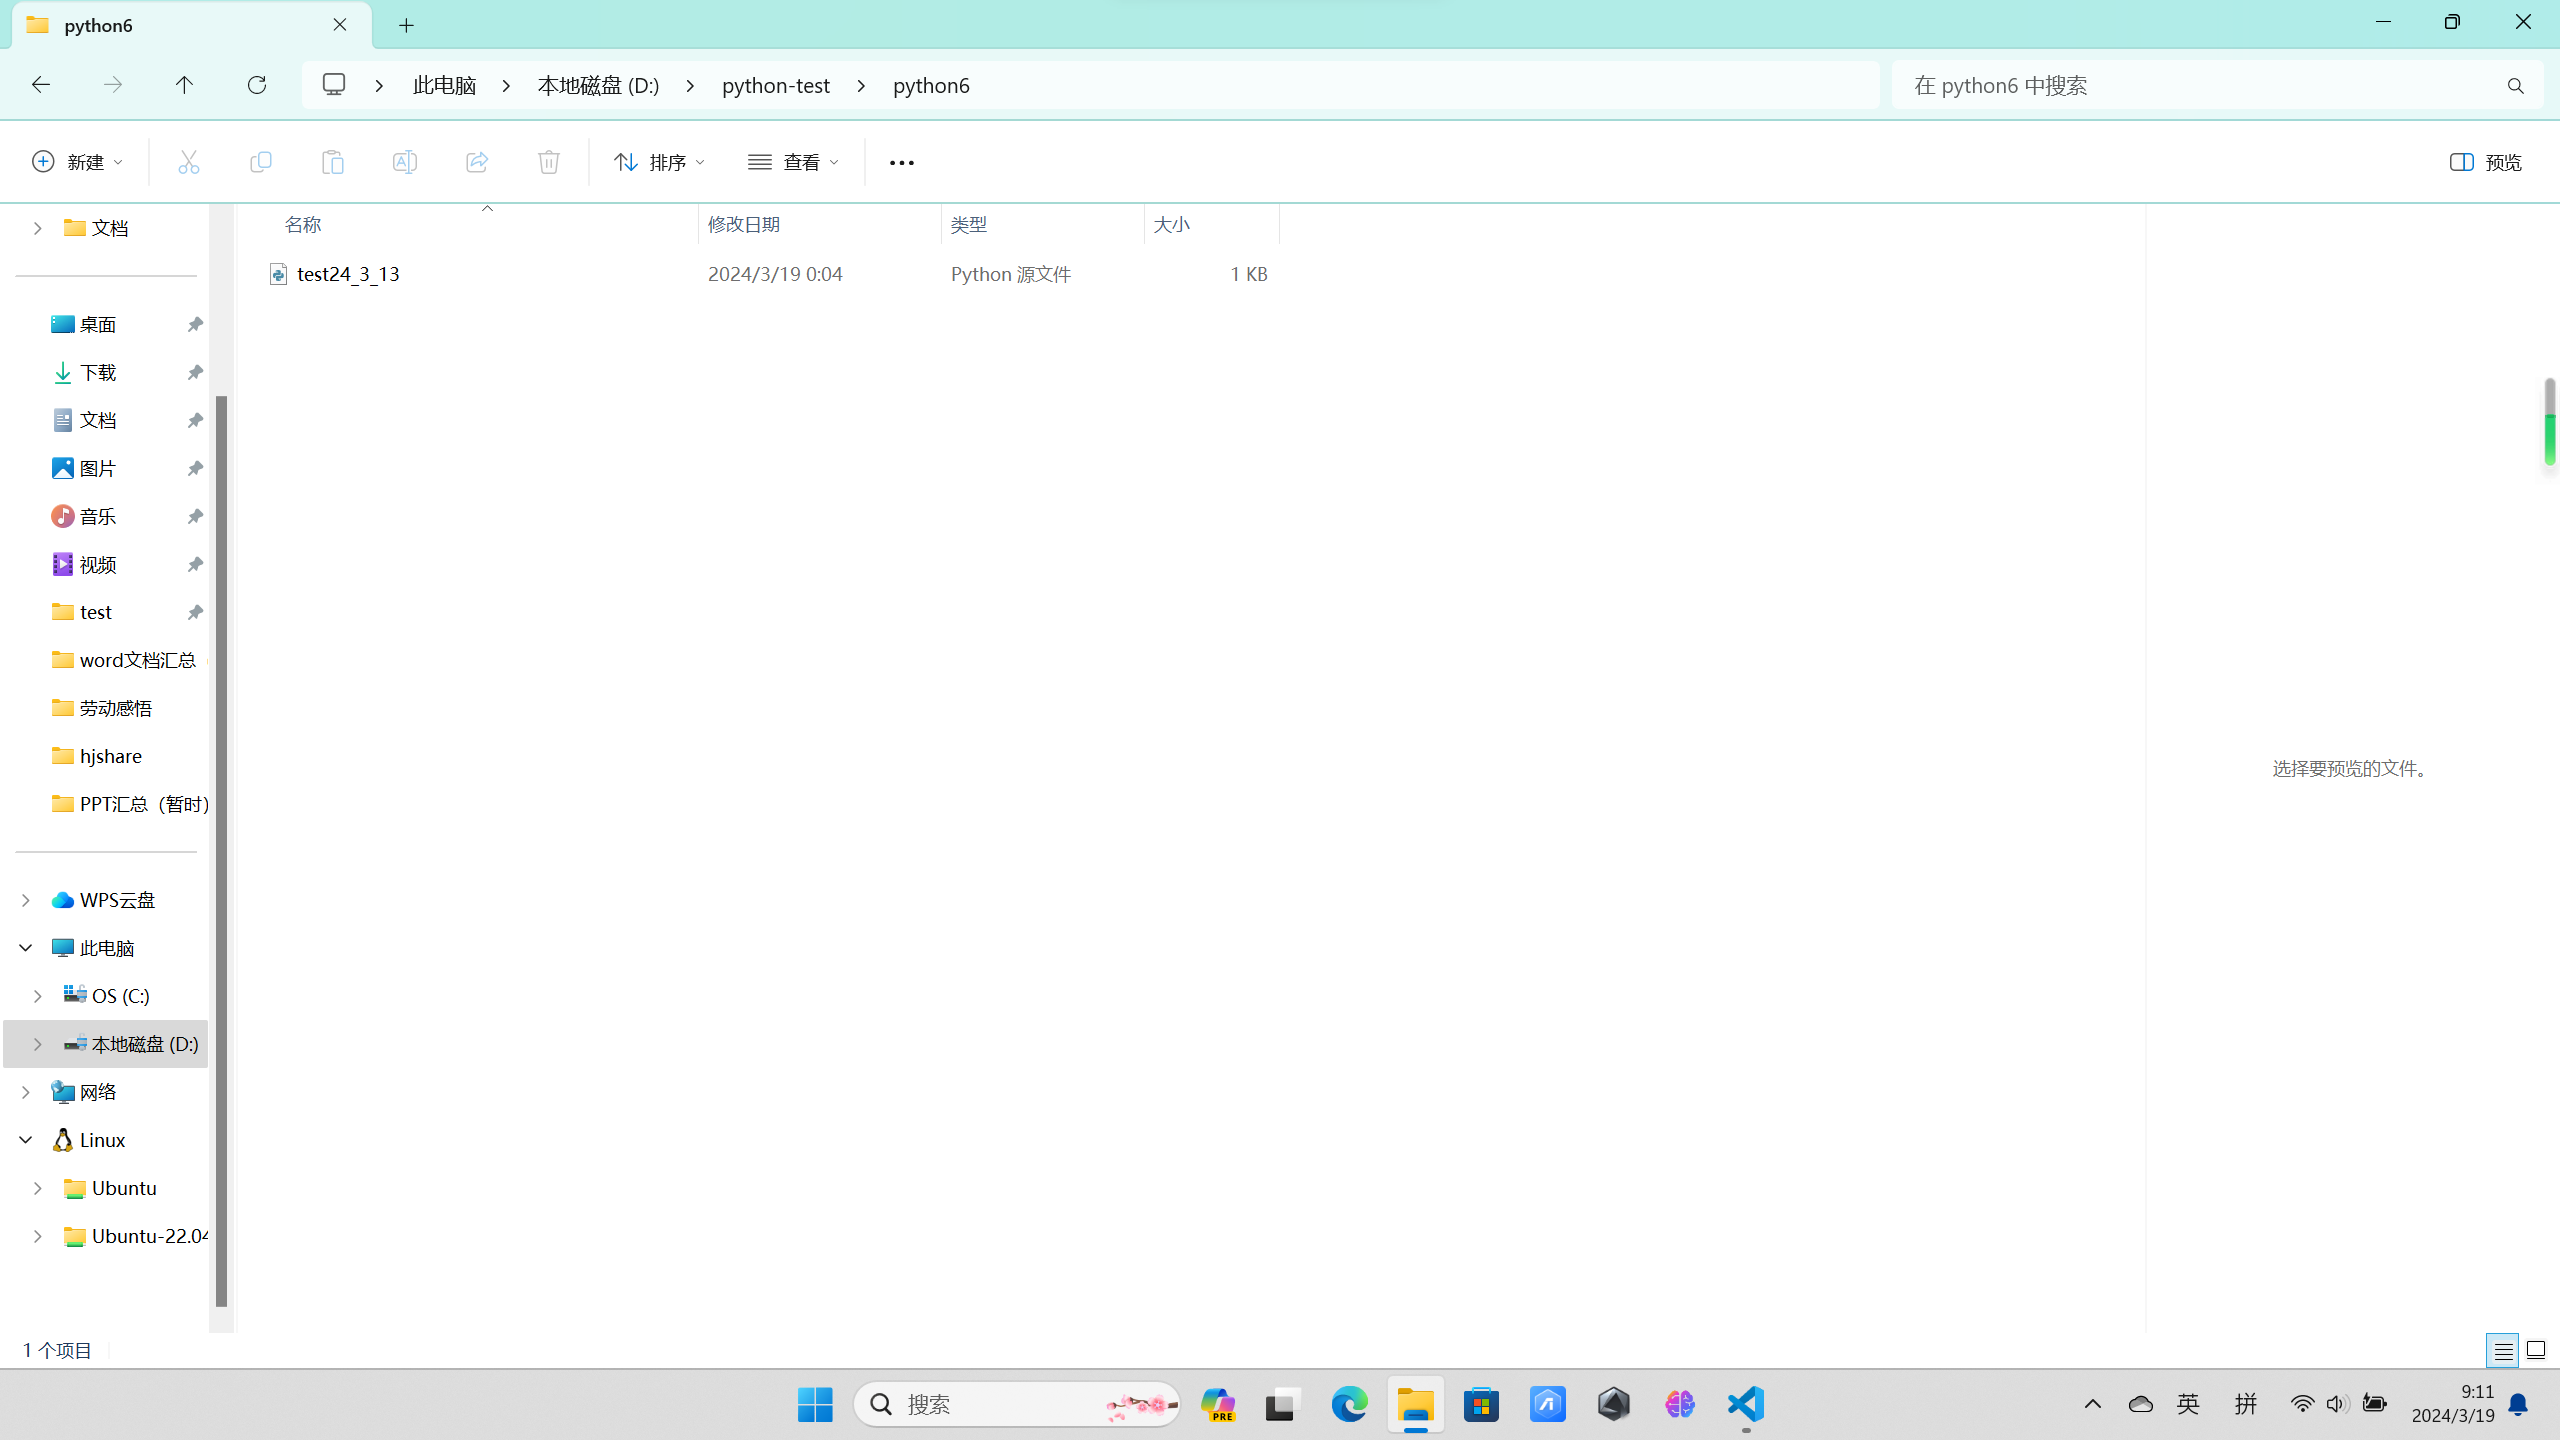Switch to large icons view layout
The image size is (2560, 1440).
(2536, 1351)
